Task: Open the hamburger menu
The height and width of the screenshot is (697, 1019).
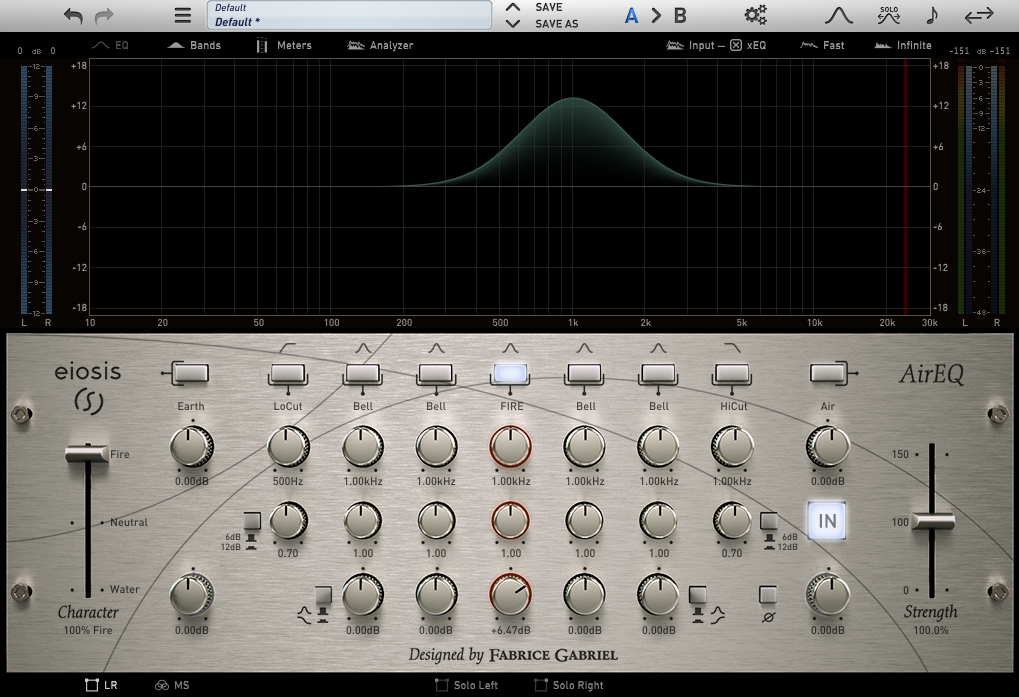Action: 182,15
